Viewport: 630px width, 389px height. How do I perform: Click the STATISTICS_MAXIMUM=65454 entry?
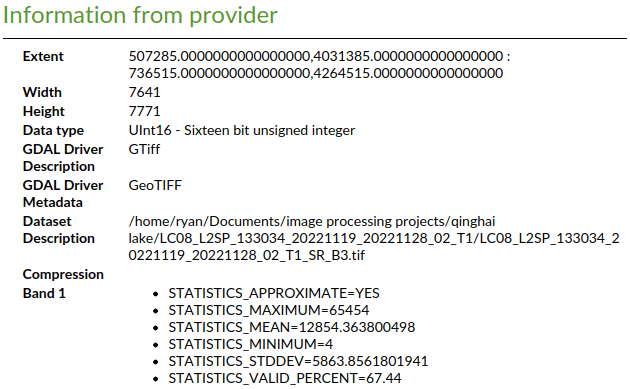268,310
